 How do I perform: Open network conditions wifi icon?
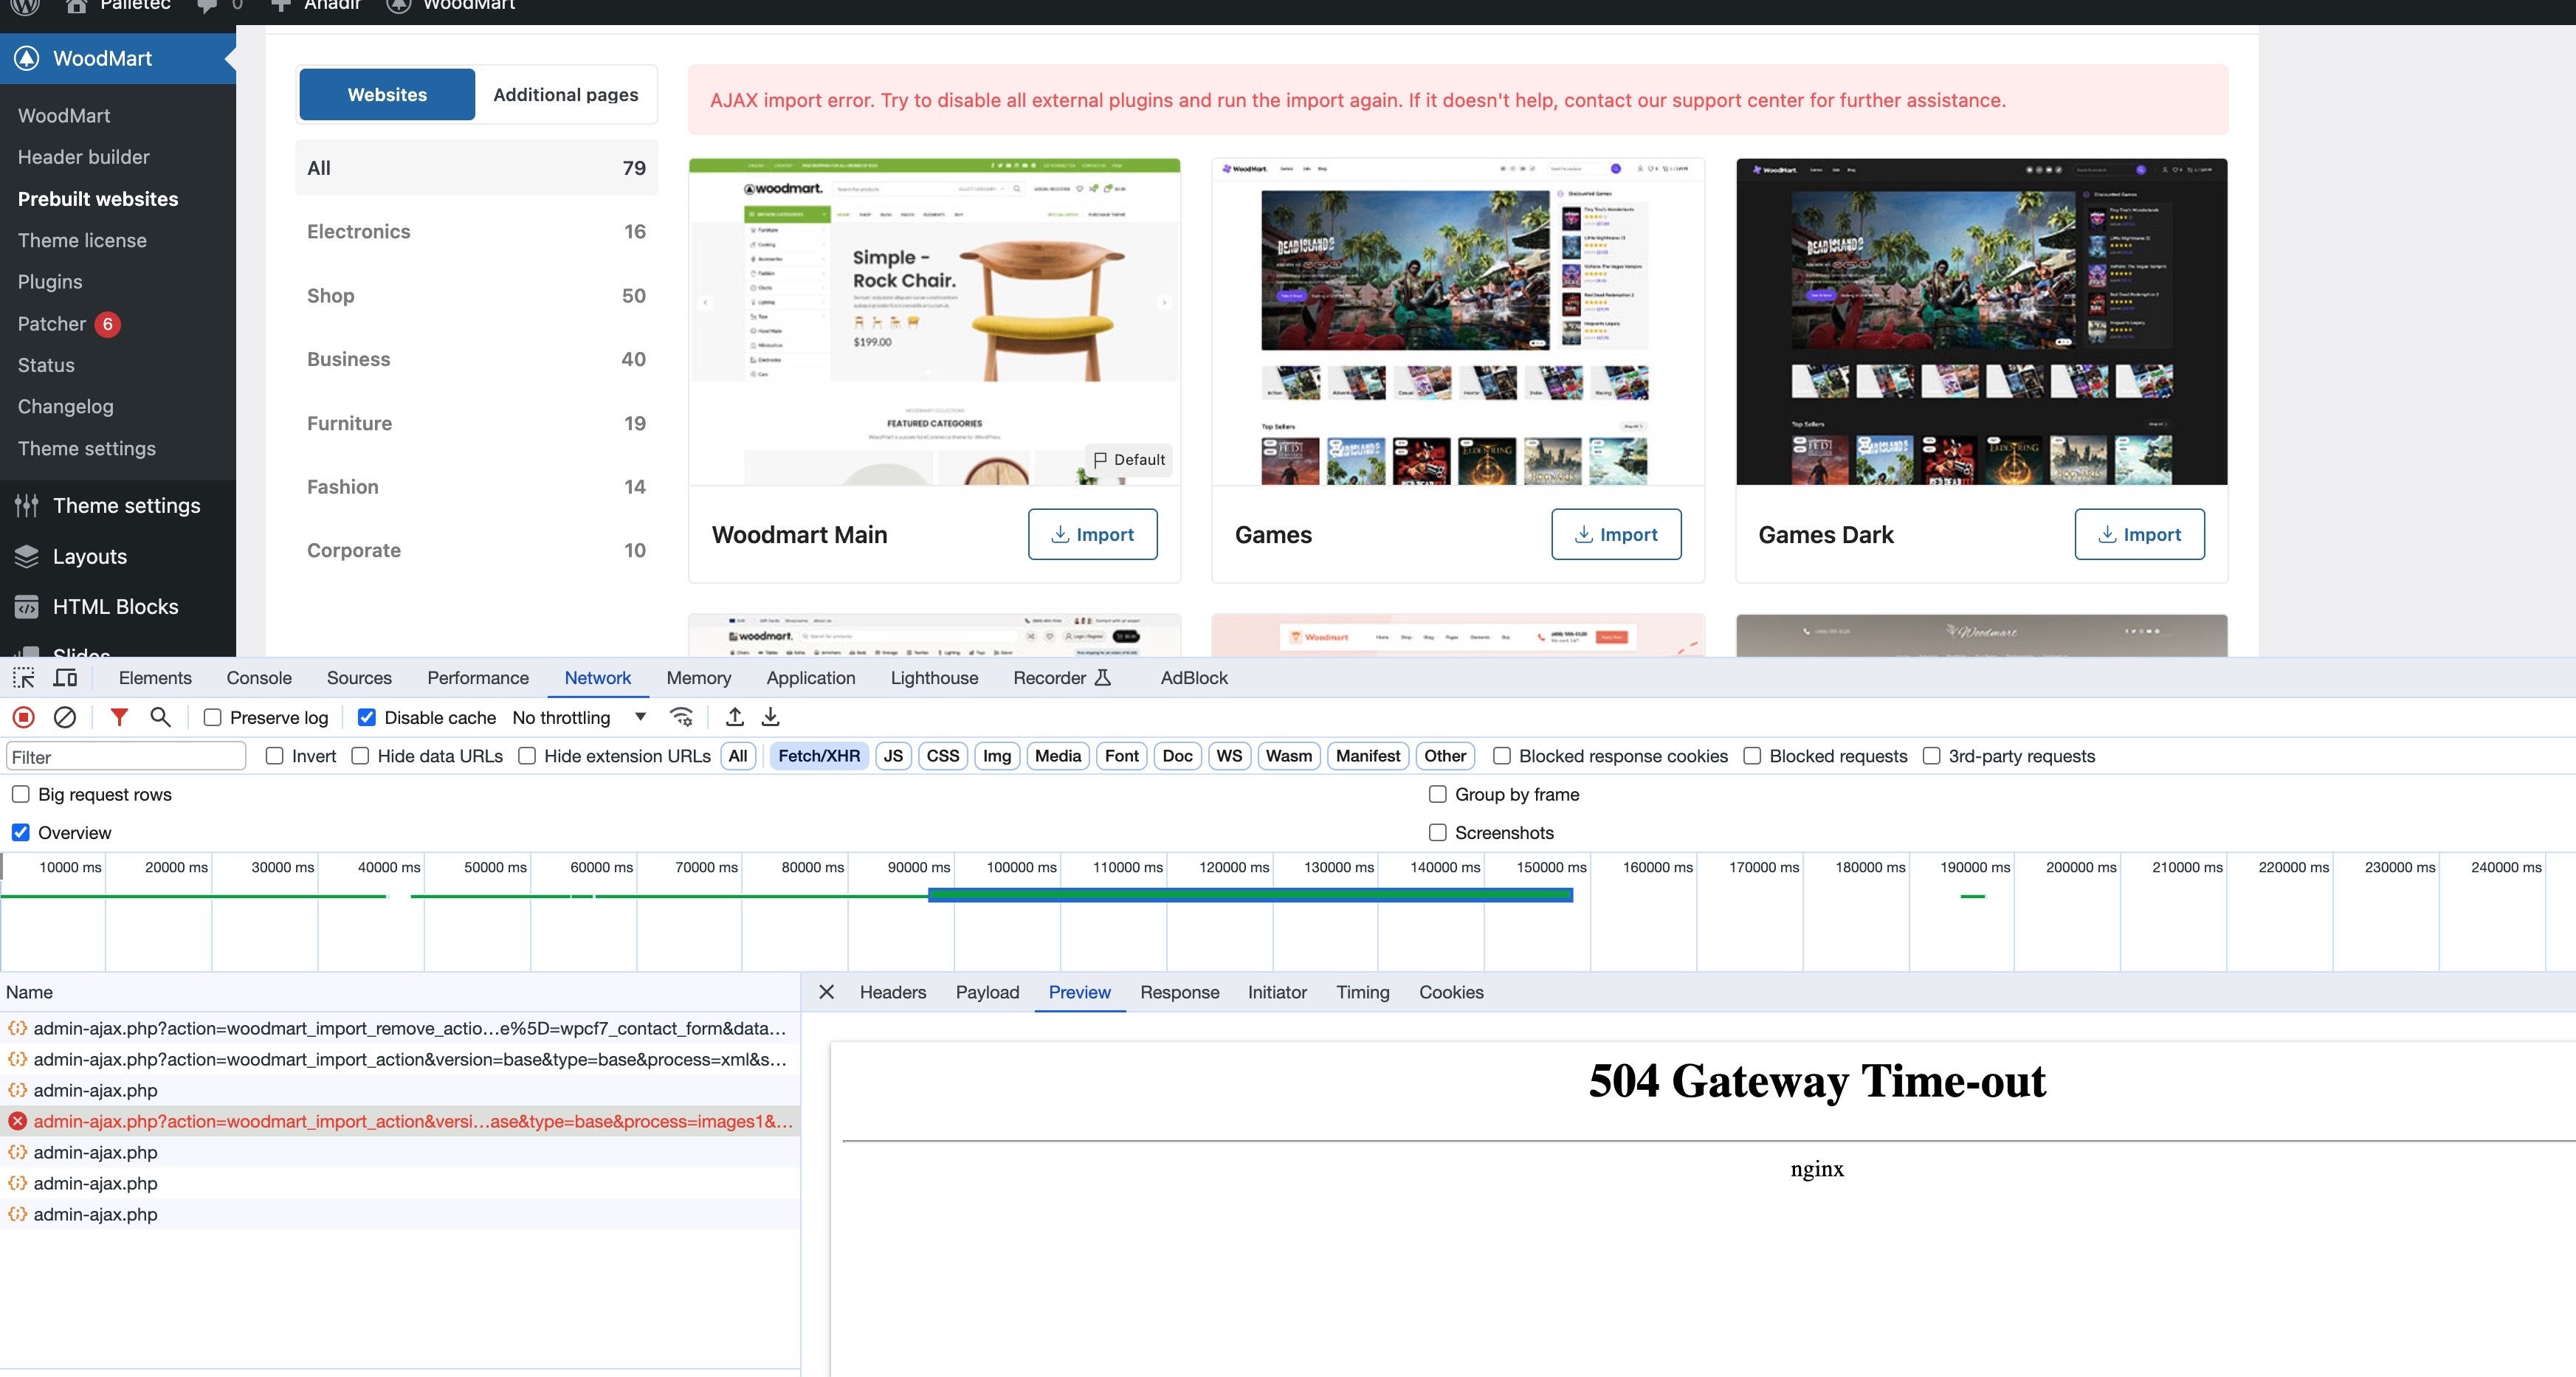click(x=682, y=717)
